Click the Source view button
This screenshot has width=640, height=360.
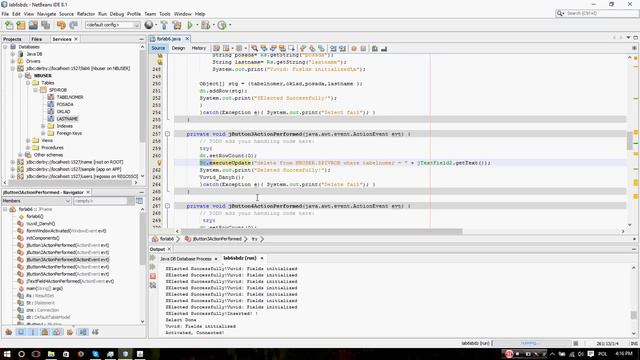[x=158, y=48]
